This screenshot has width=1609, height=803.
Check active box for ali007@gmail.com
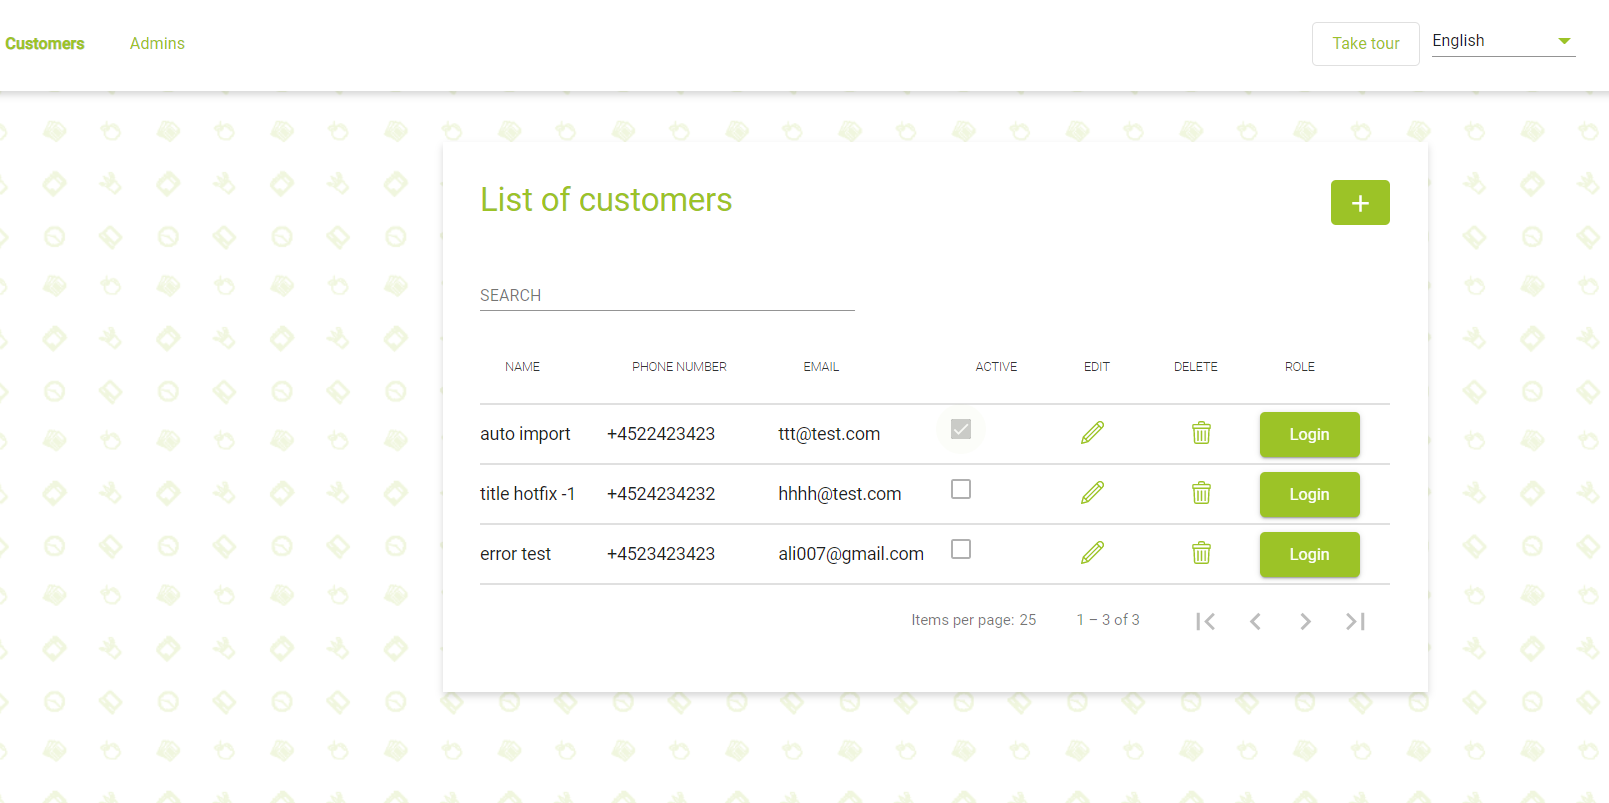click(x=961, y=549)
